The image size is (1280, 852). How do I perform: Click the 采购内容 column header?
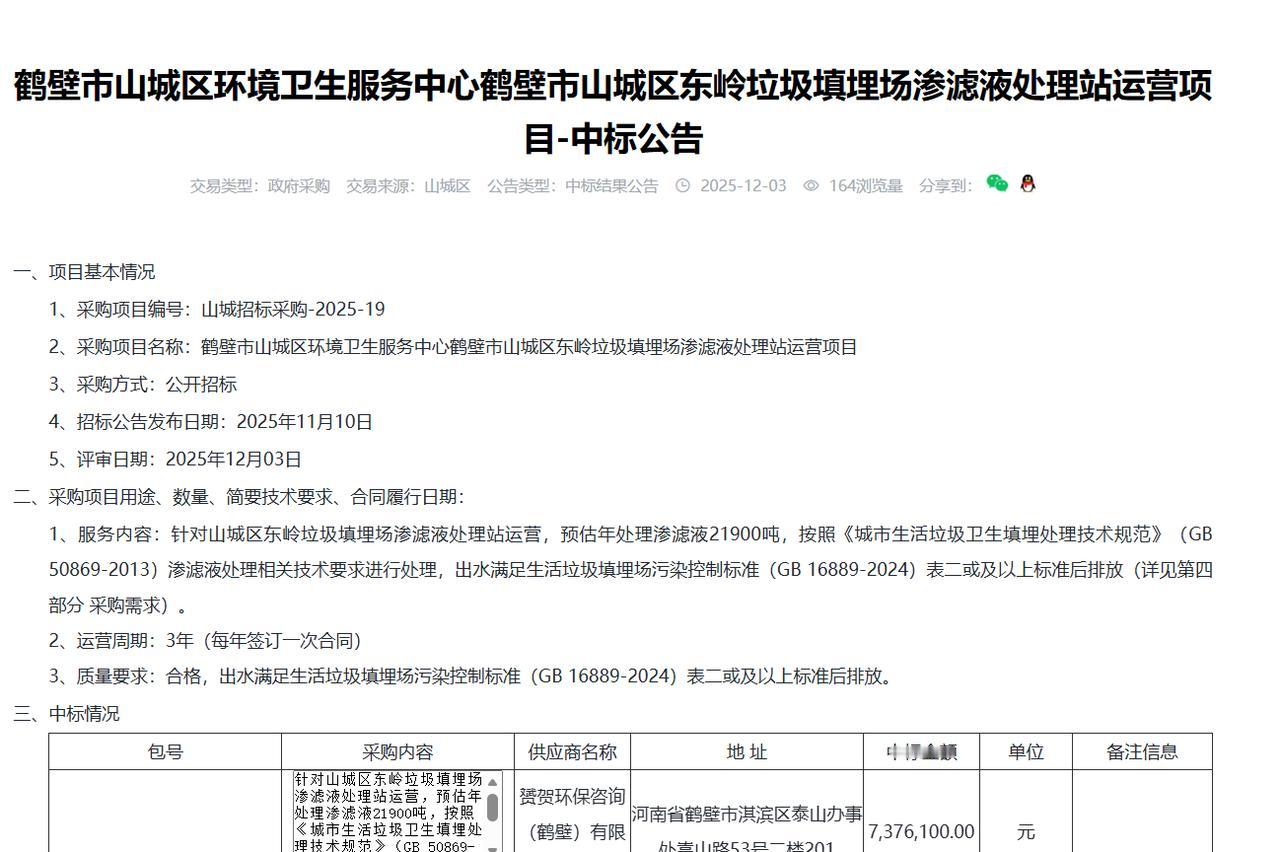coord(396,751)
